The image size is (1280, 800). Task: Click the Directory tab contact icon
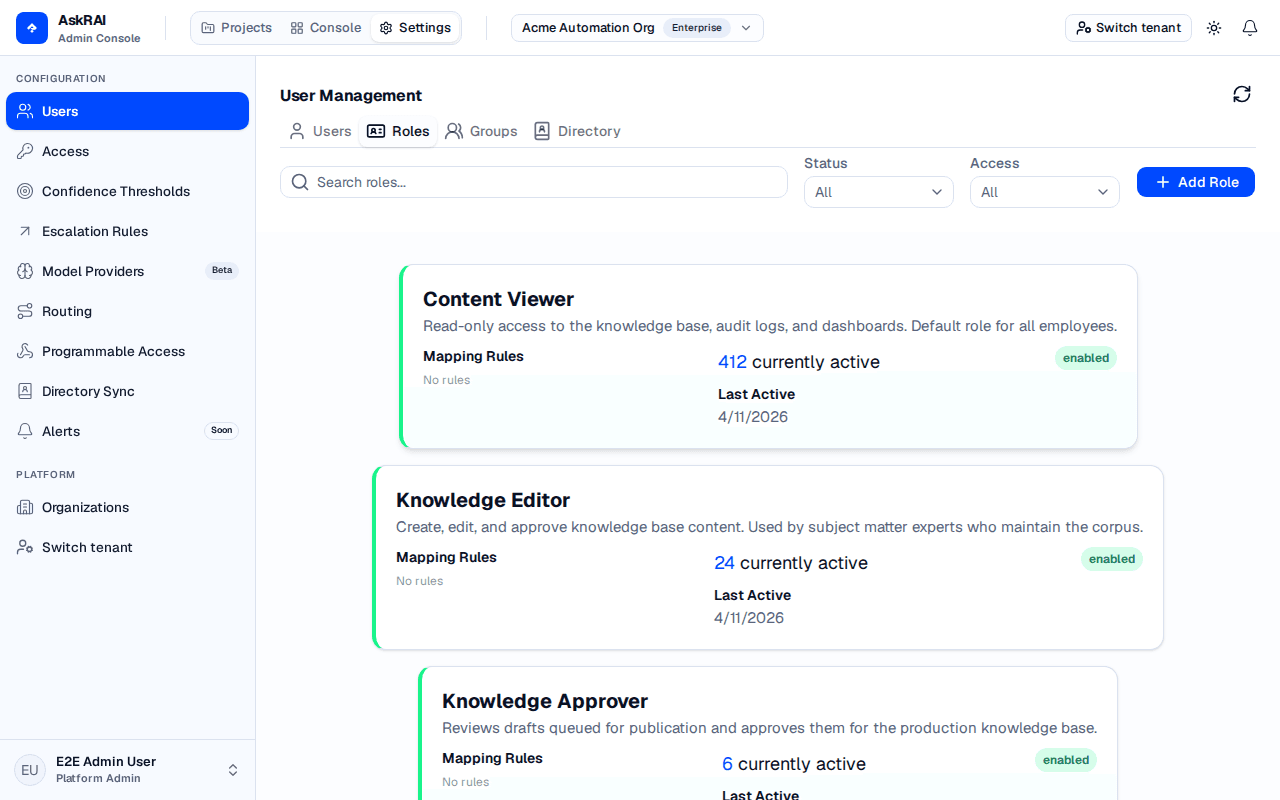[x=542, y=131]
